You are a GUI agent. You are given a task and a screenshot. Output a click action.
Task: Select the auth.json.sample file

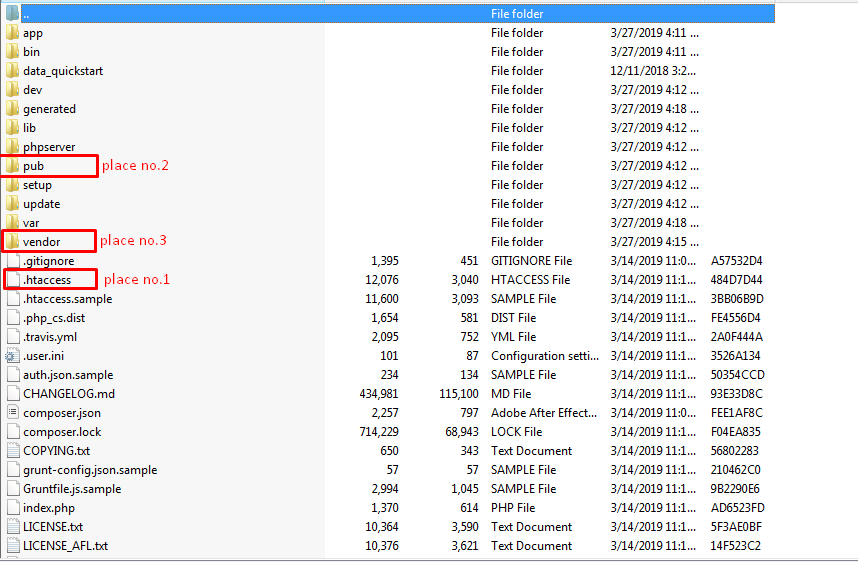(x=68, y=375)
